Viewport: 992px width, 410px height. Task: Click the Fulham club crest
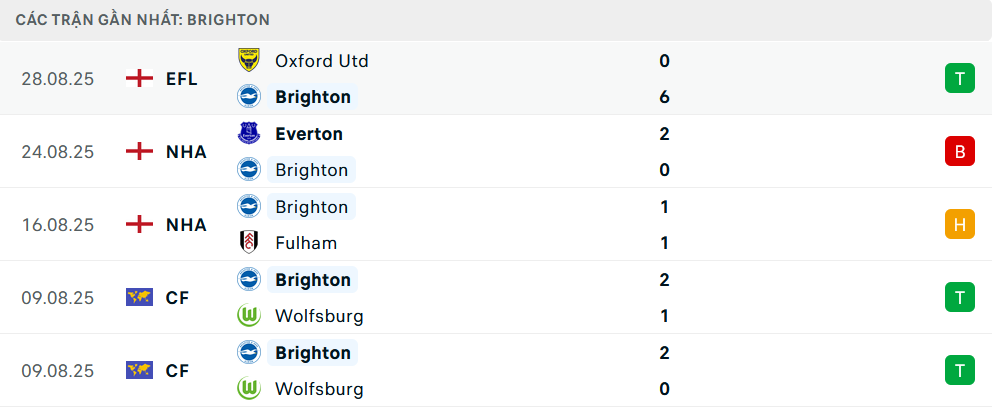pos(248,243)
